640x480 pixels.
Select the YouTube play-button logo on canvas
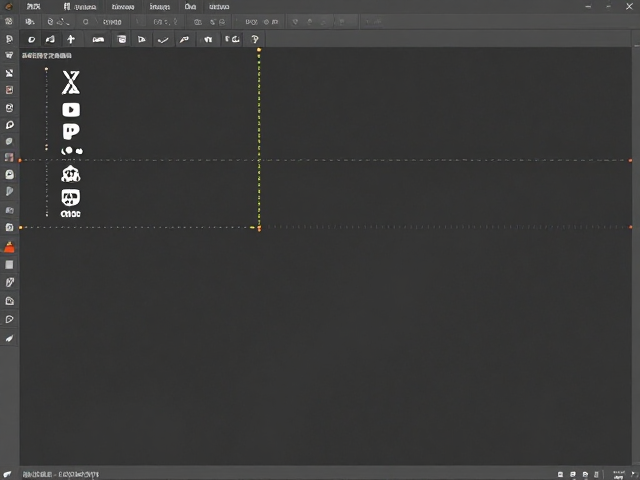[x=71, y=110]
